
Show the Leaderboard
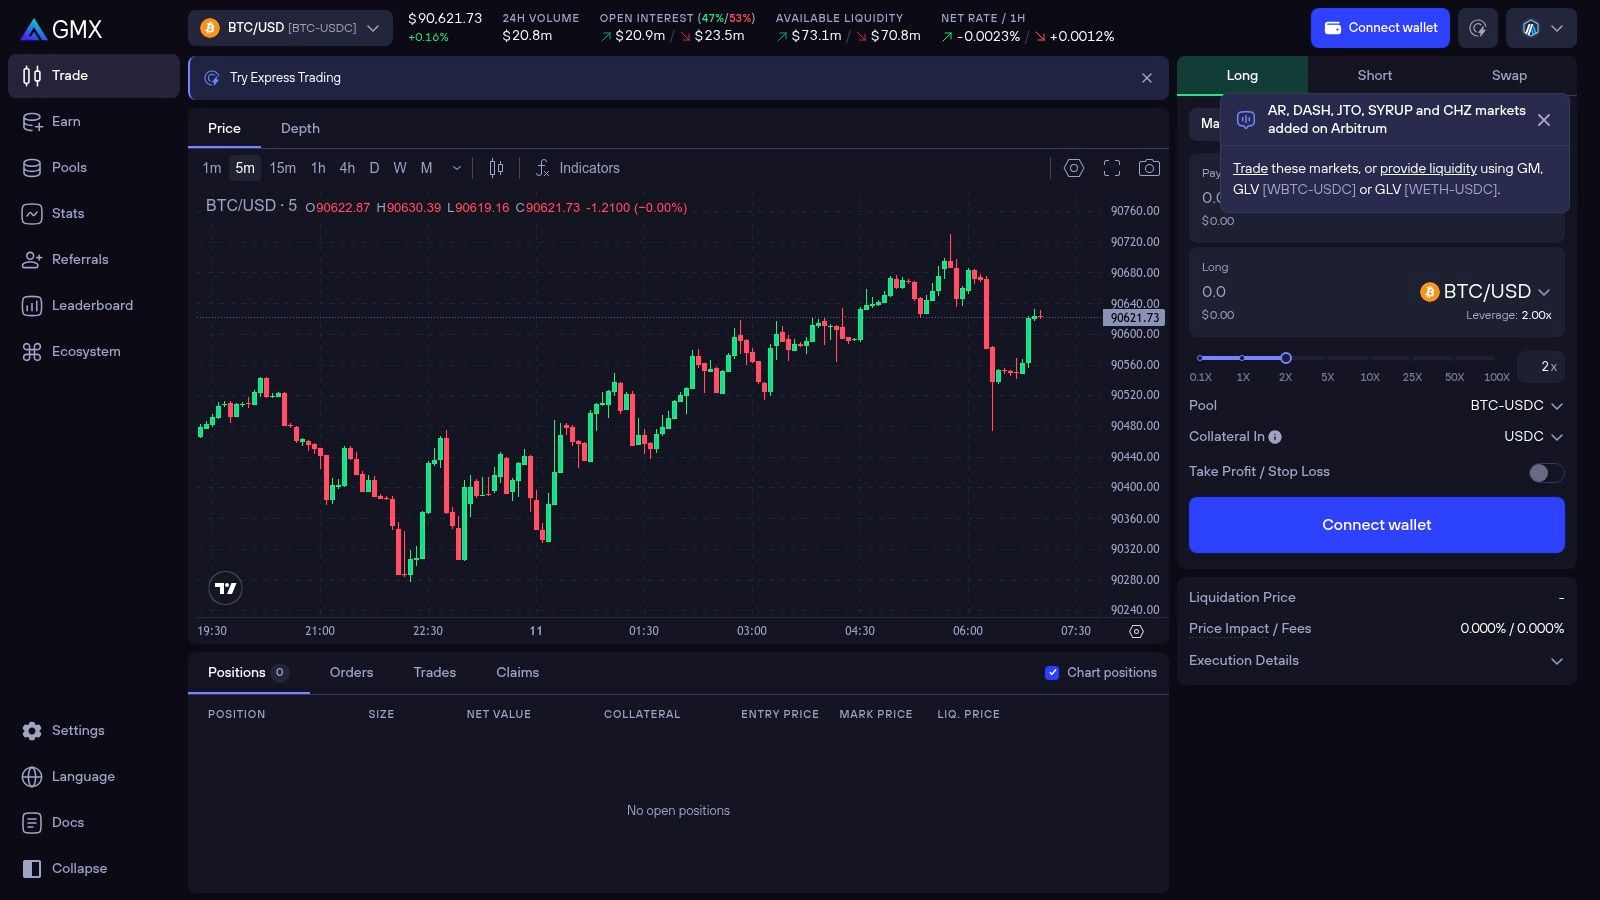94,306
